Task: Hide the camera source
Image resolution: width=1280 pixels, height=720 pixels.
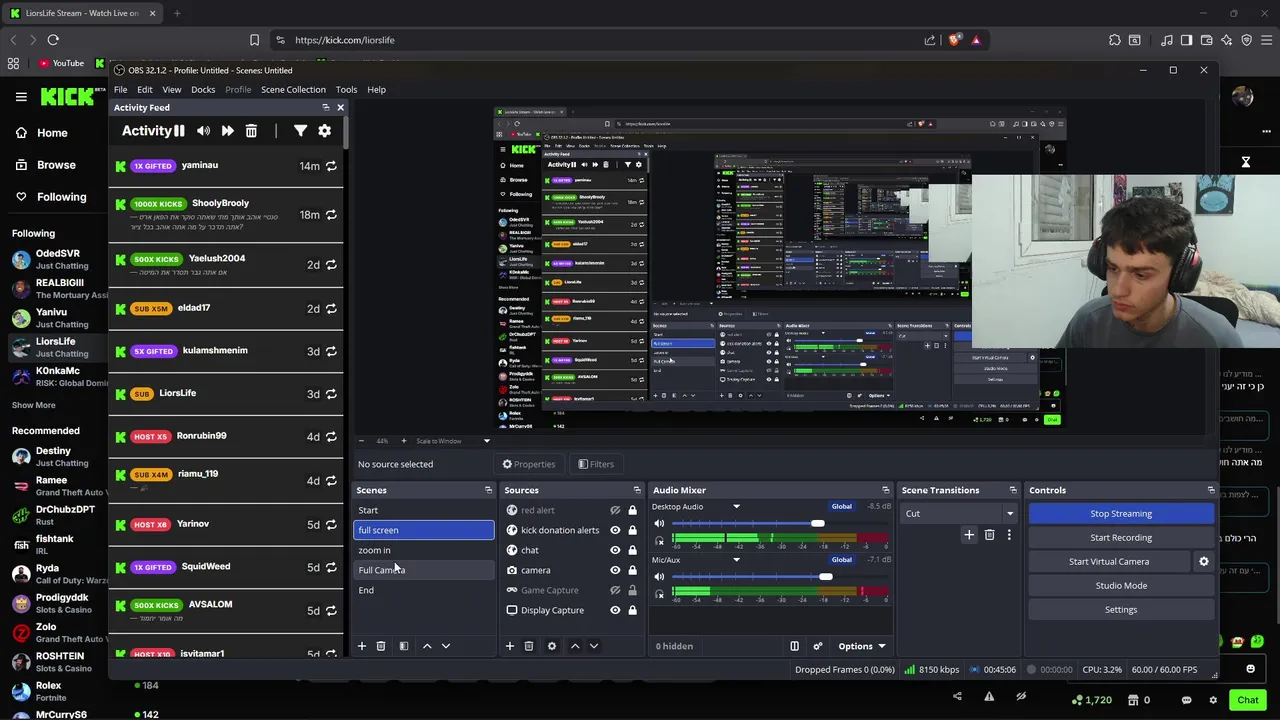Action: [615, 570]
